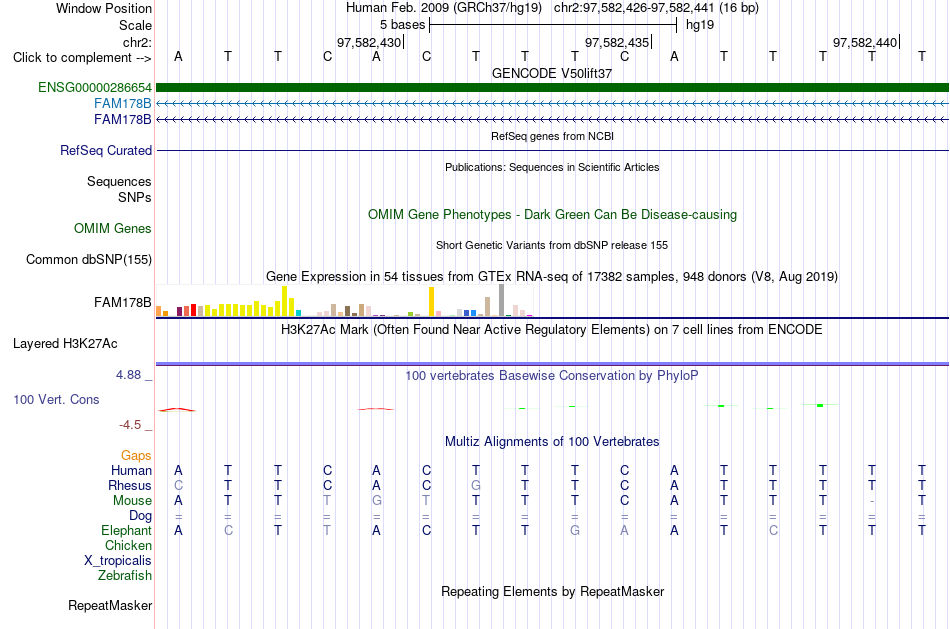Open 'Short Genetic Variants from dbSNP release 155'
Viewport: 950px width, 629px height.
552,245
